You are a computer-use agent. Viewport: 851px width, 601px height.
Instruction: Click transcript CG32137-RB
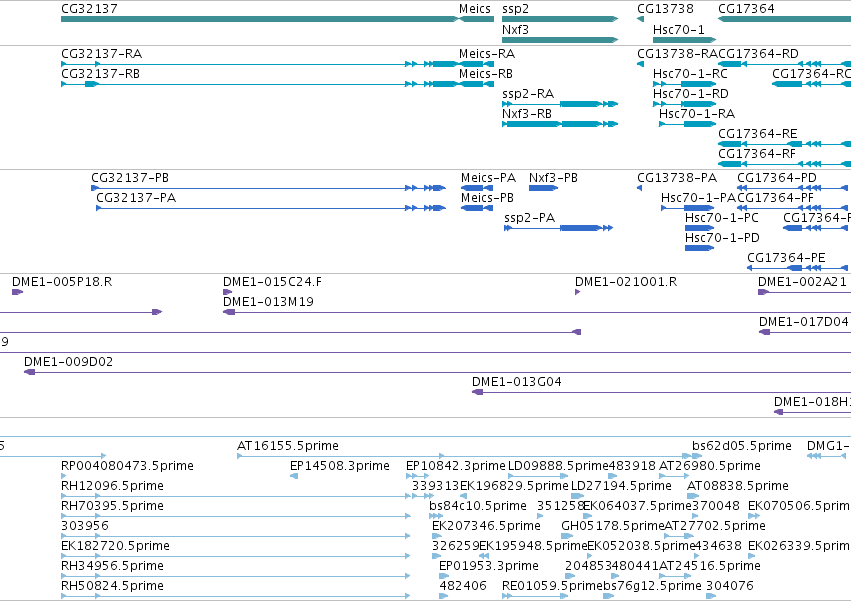259,84
